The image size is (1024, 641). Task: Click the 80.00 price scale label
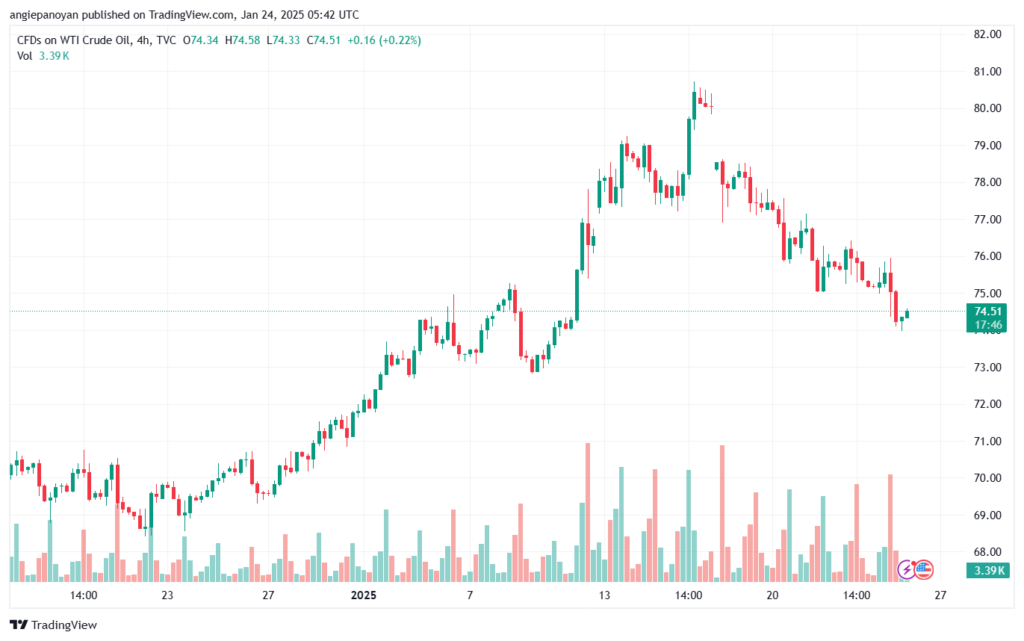pyautogui.click(x=987, y=108)
